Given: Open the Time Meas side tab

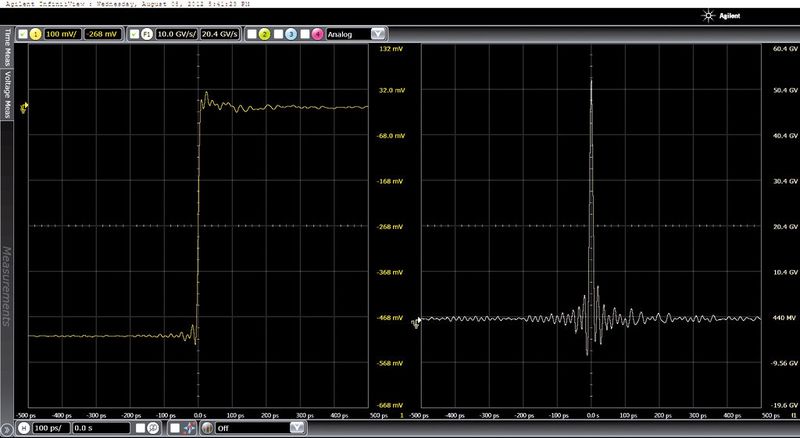Looking at the screenshot, I should click(x=7, y=47).
